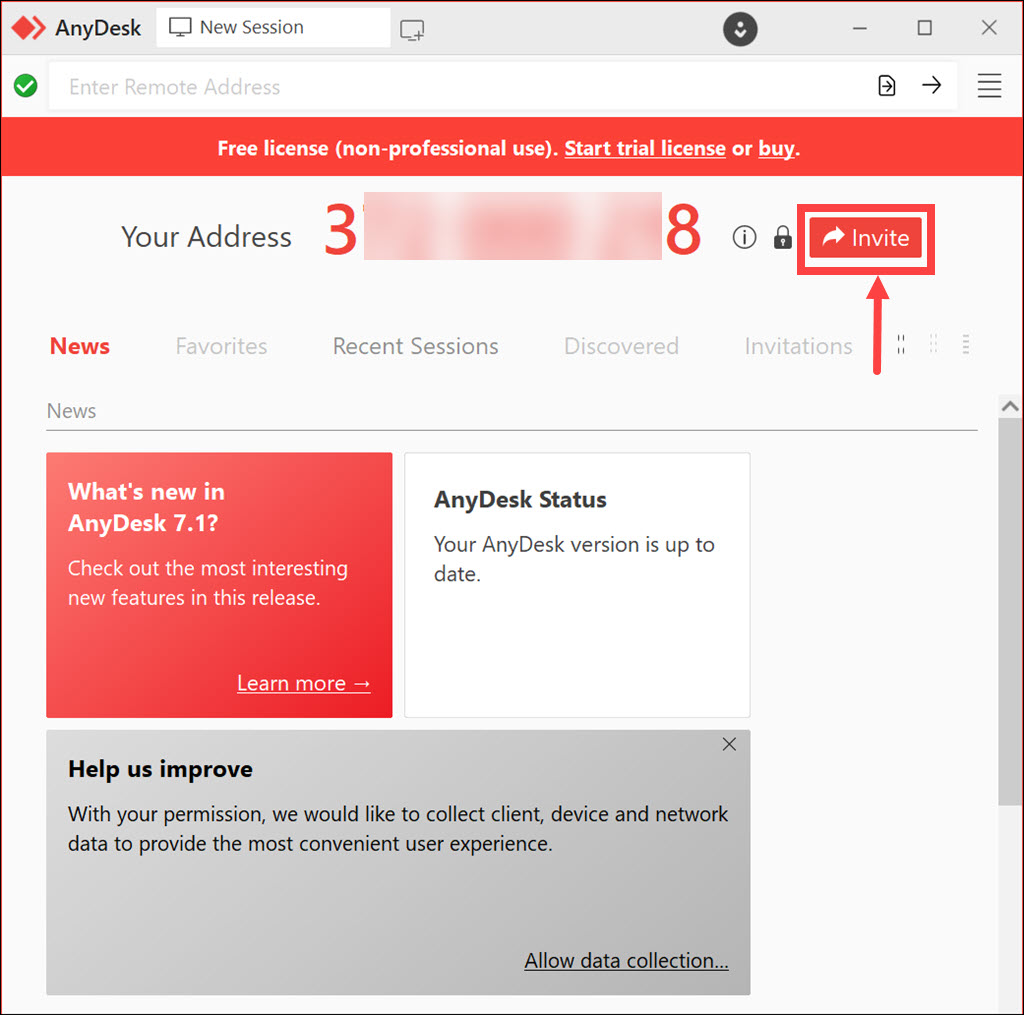Open the file transfer icon in the address bar

pos(886,86)
